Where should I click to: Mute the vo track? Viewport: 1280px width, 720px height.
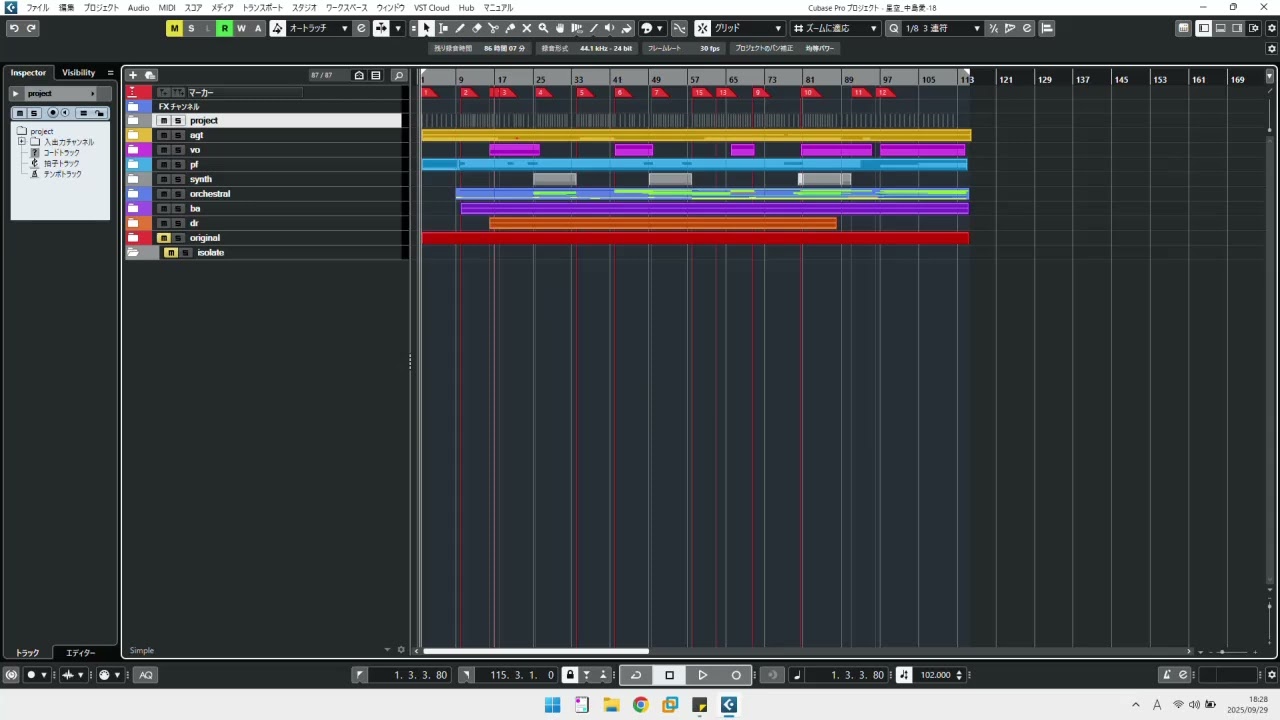(163, 150)
